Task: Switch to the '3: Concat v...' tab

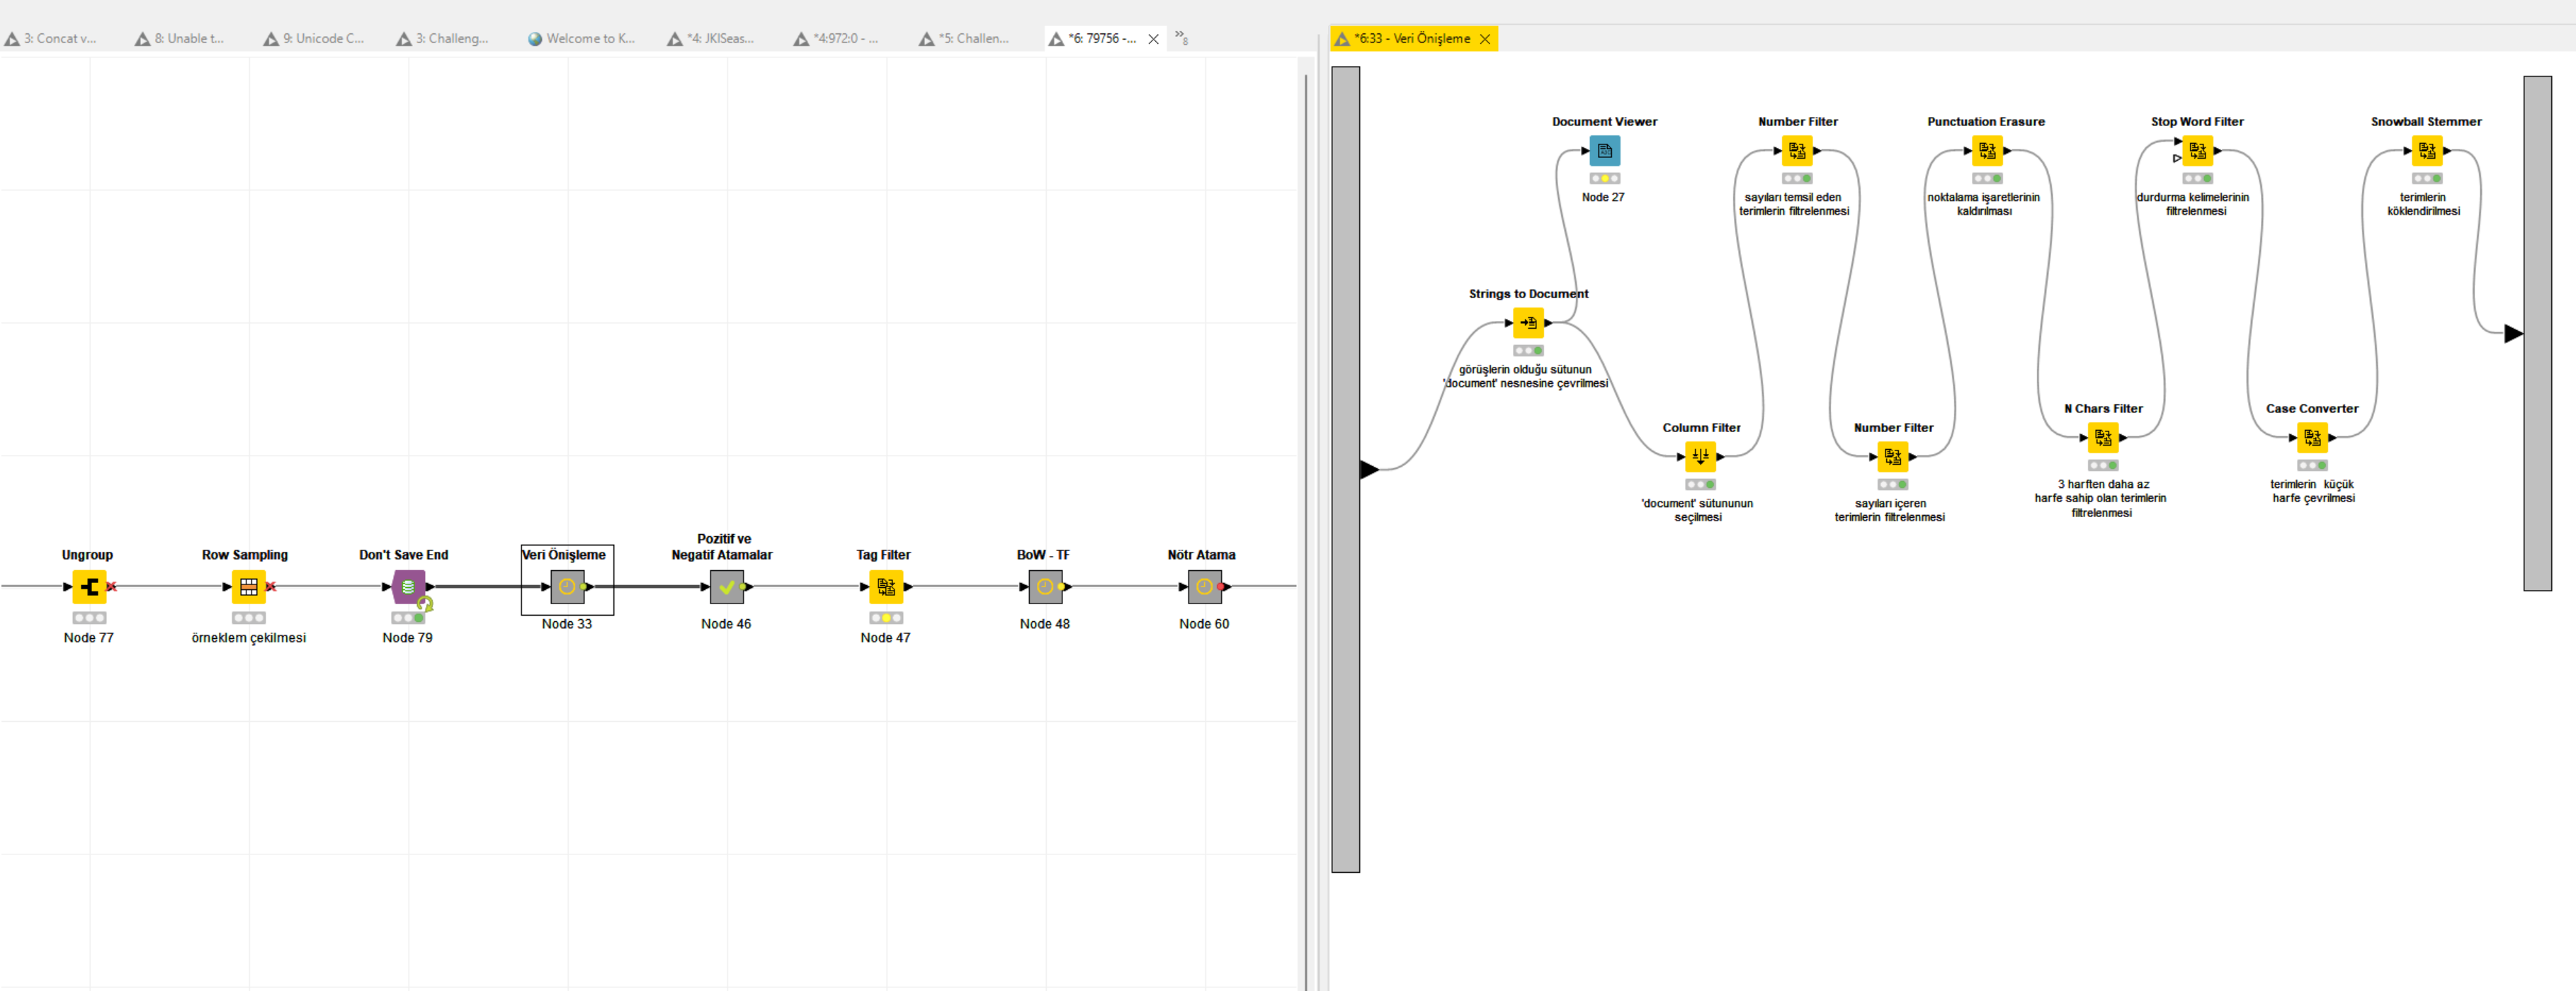Action: coord(52,39)
